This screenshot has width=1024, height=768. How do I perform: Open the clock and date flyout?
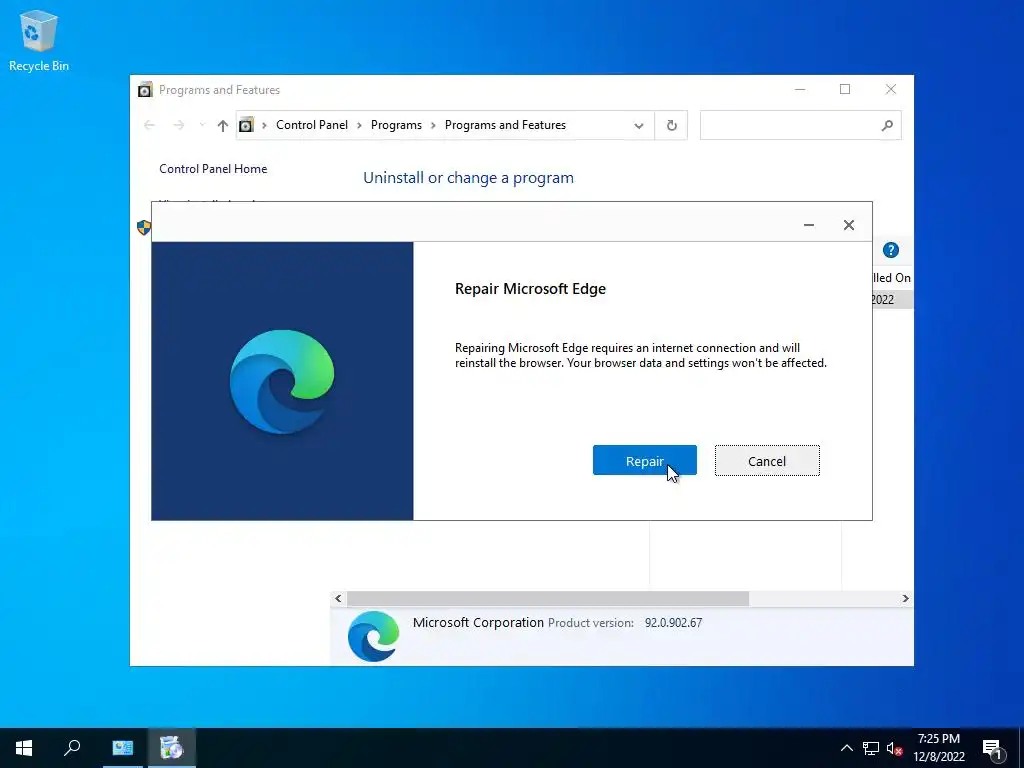click(938, 748)
